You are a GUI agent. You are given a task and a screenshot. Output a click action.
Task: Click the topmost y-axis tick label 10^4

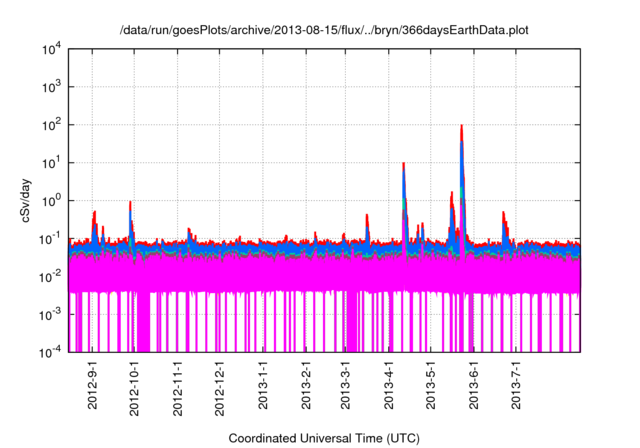point(50,49)
